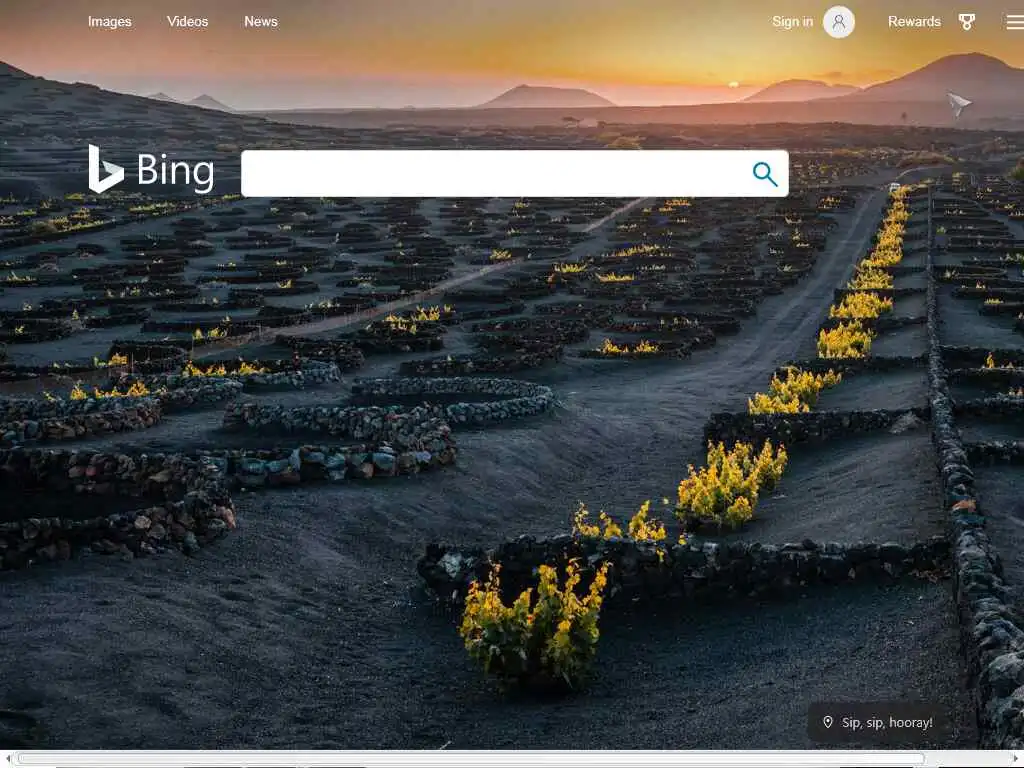
Task: Switch to the Videos tab
Action: (187, 22)
